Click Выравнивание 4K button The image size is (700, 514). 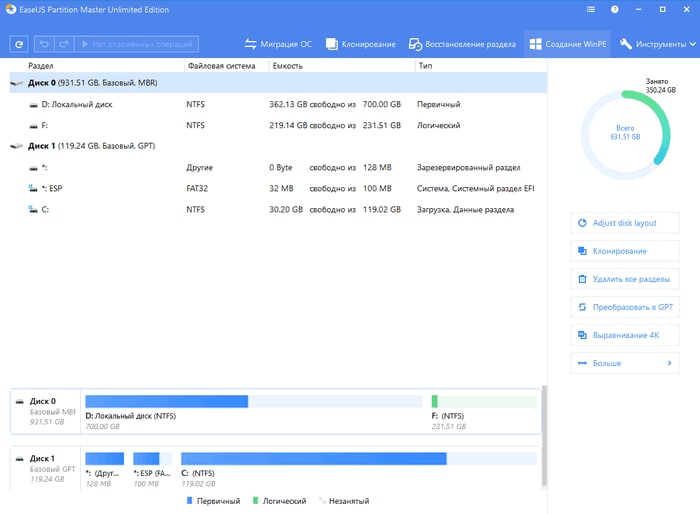(625, 335)
